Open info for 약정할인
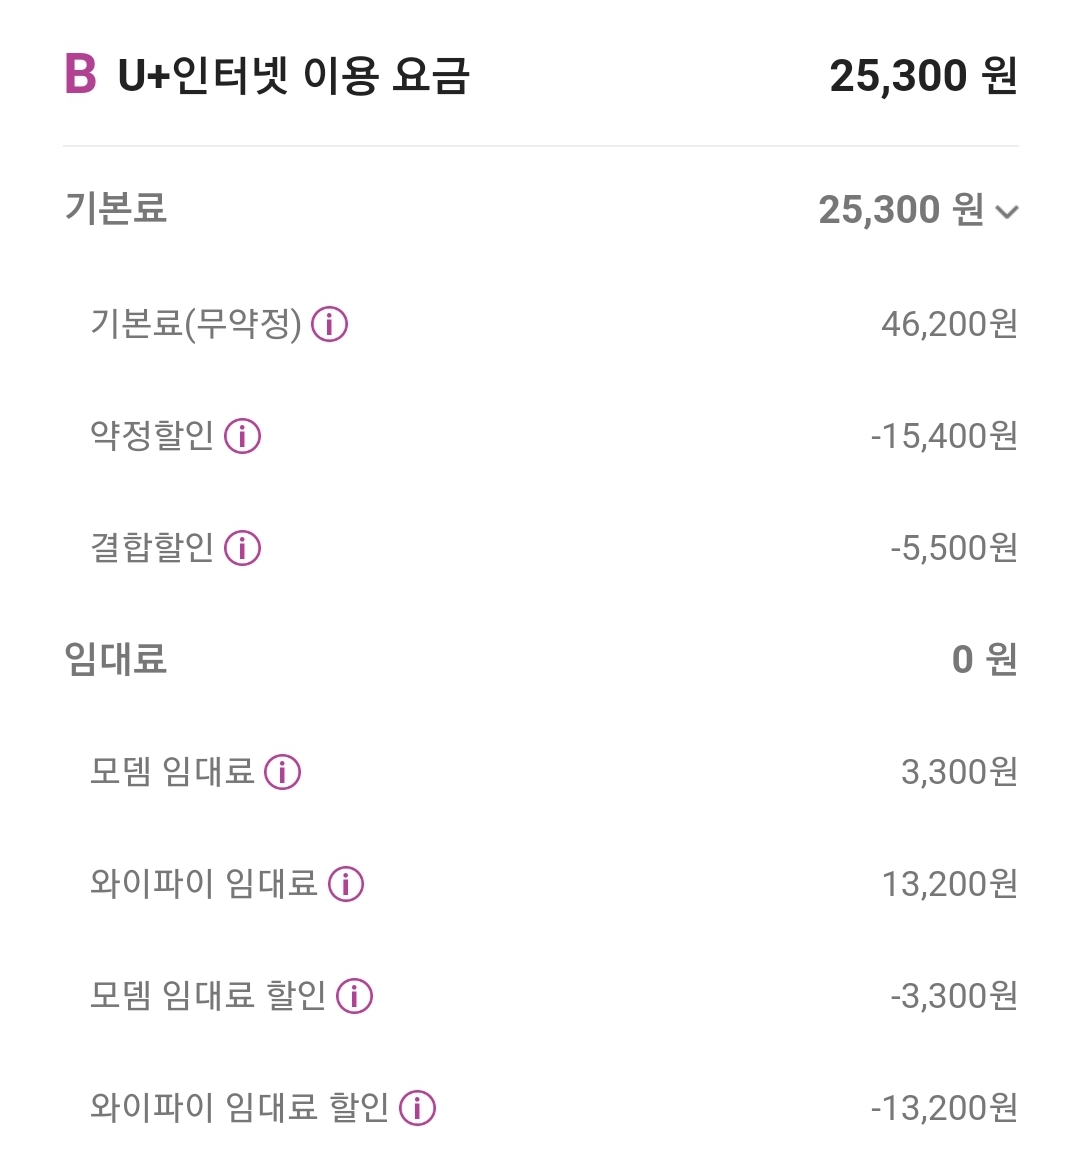This screenshot has height=1157, width=1080. pyautogui.click(x=242, y=436)
